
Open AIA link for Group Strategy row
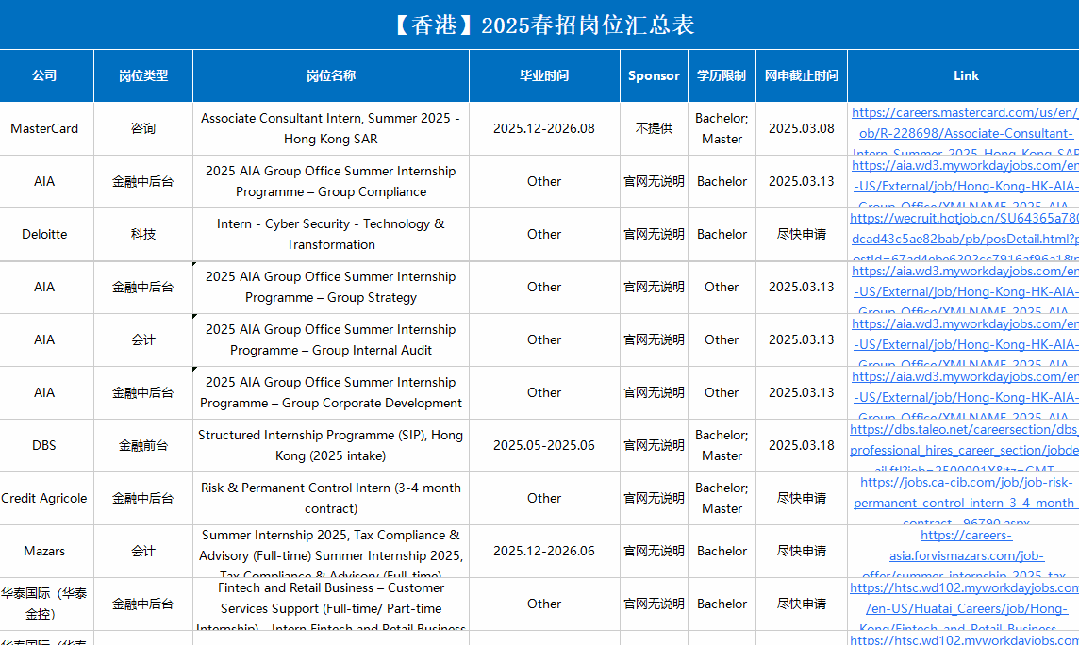click(965, 287)
